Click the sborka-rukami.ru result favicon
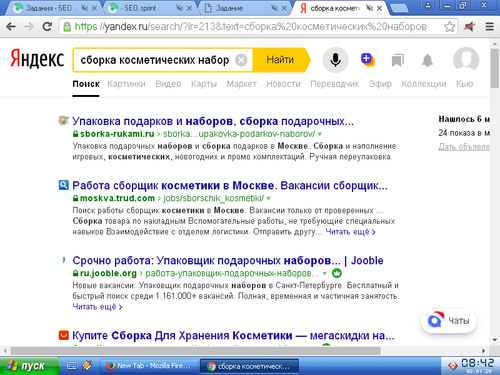Image resolution: width=500 pixels, height=375 pixels. click(63, 121)
